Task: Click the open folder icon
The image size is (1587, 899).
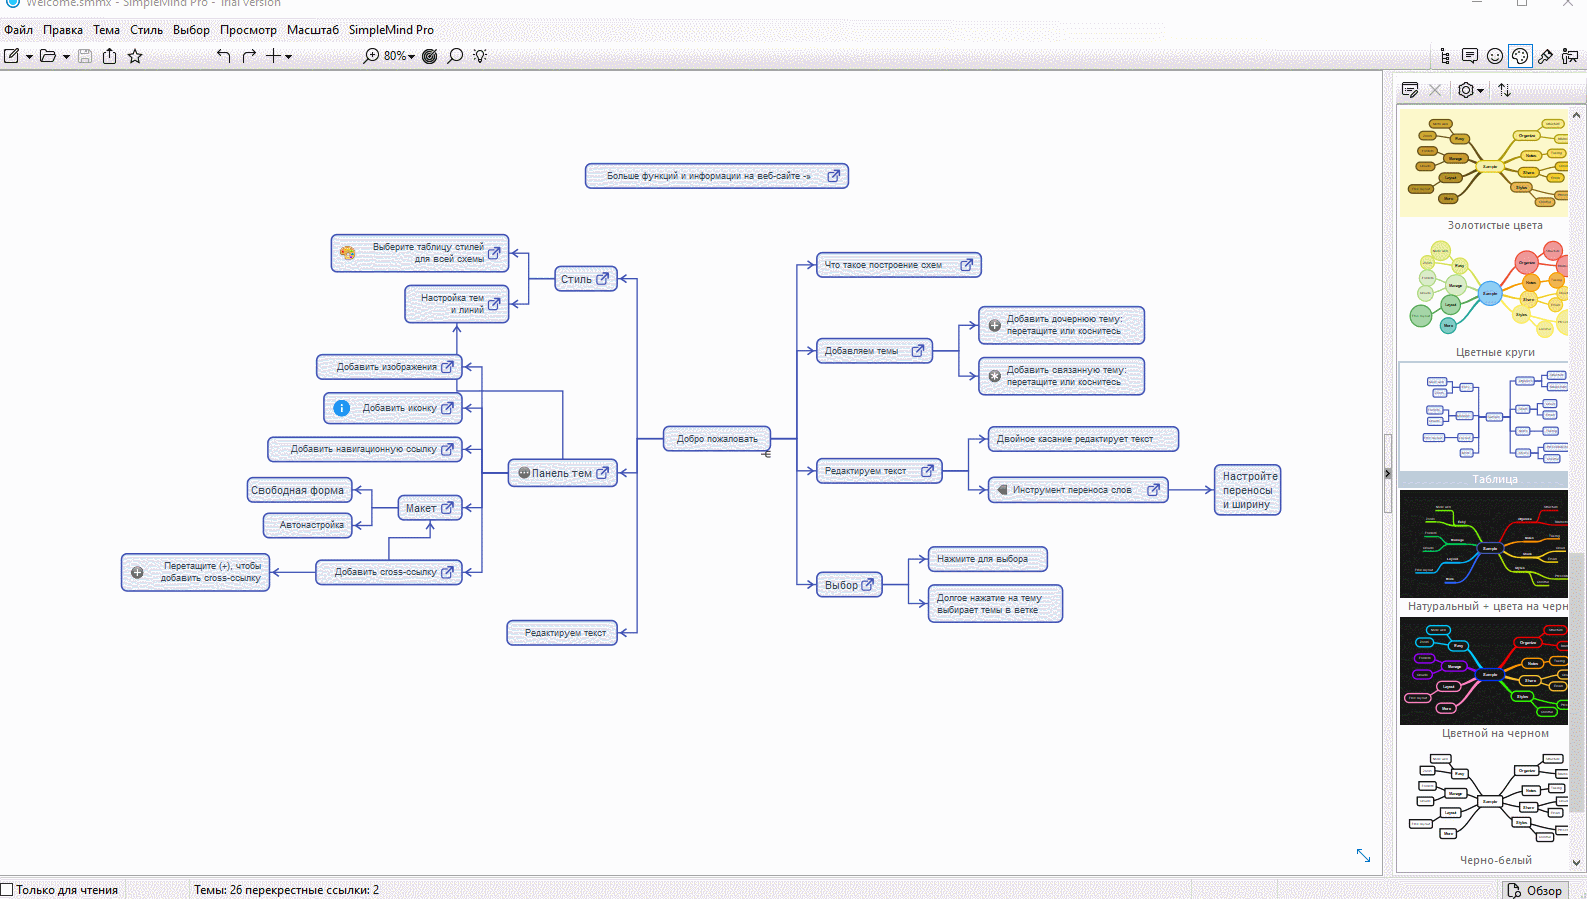Action: 47,56
